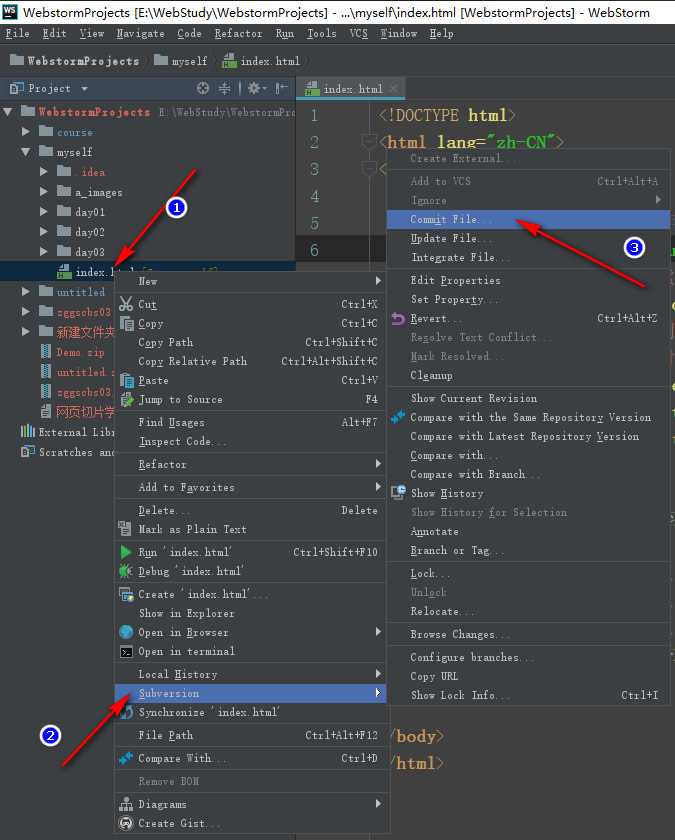This screenshot has width=675, height=840.
Task: Click the Open in Browser globe icon
Action: [x=126, y=632]
